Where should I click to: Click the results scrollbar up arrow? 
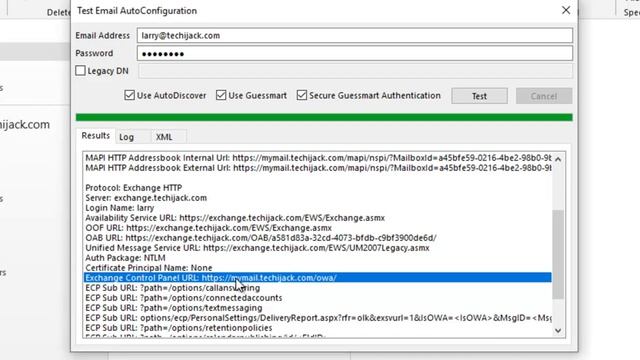558,159
